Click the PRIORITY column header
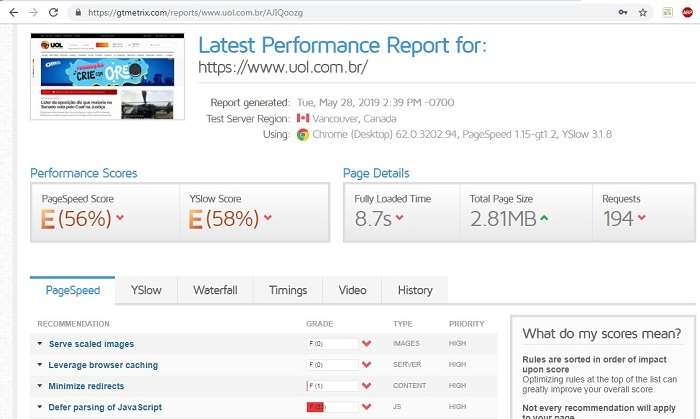This screenshot has width=700, height=419. coord(467,324)
